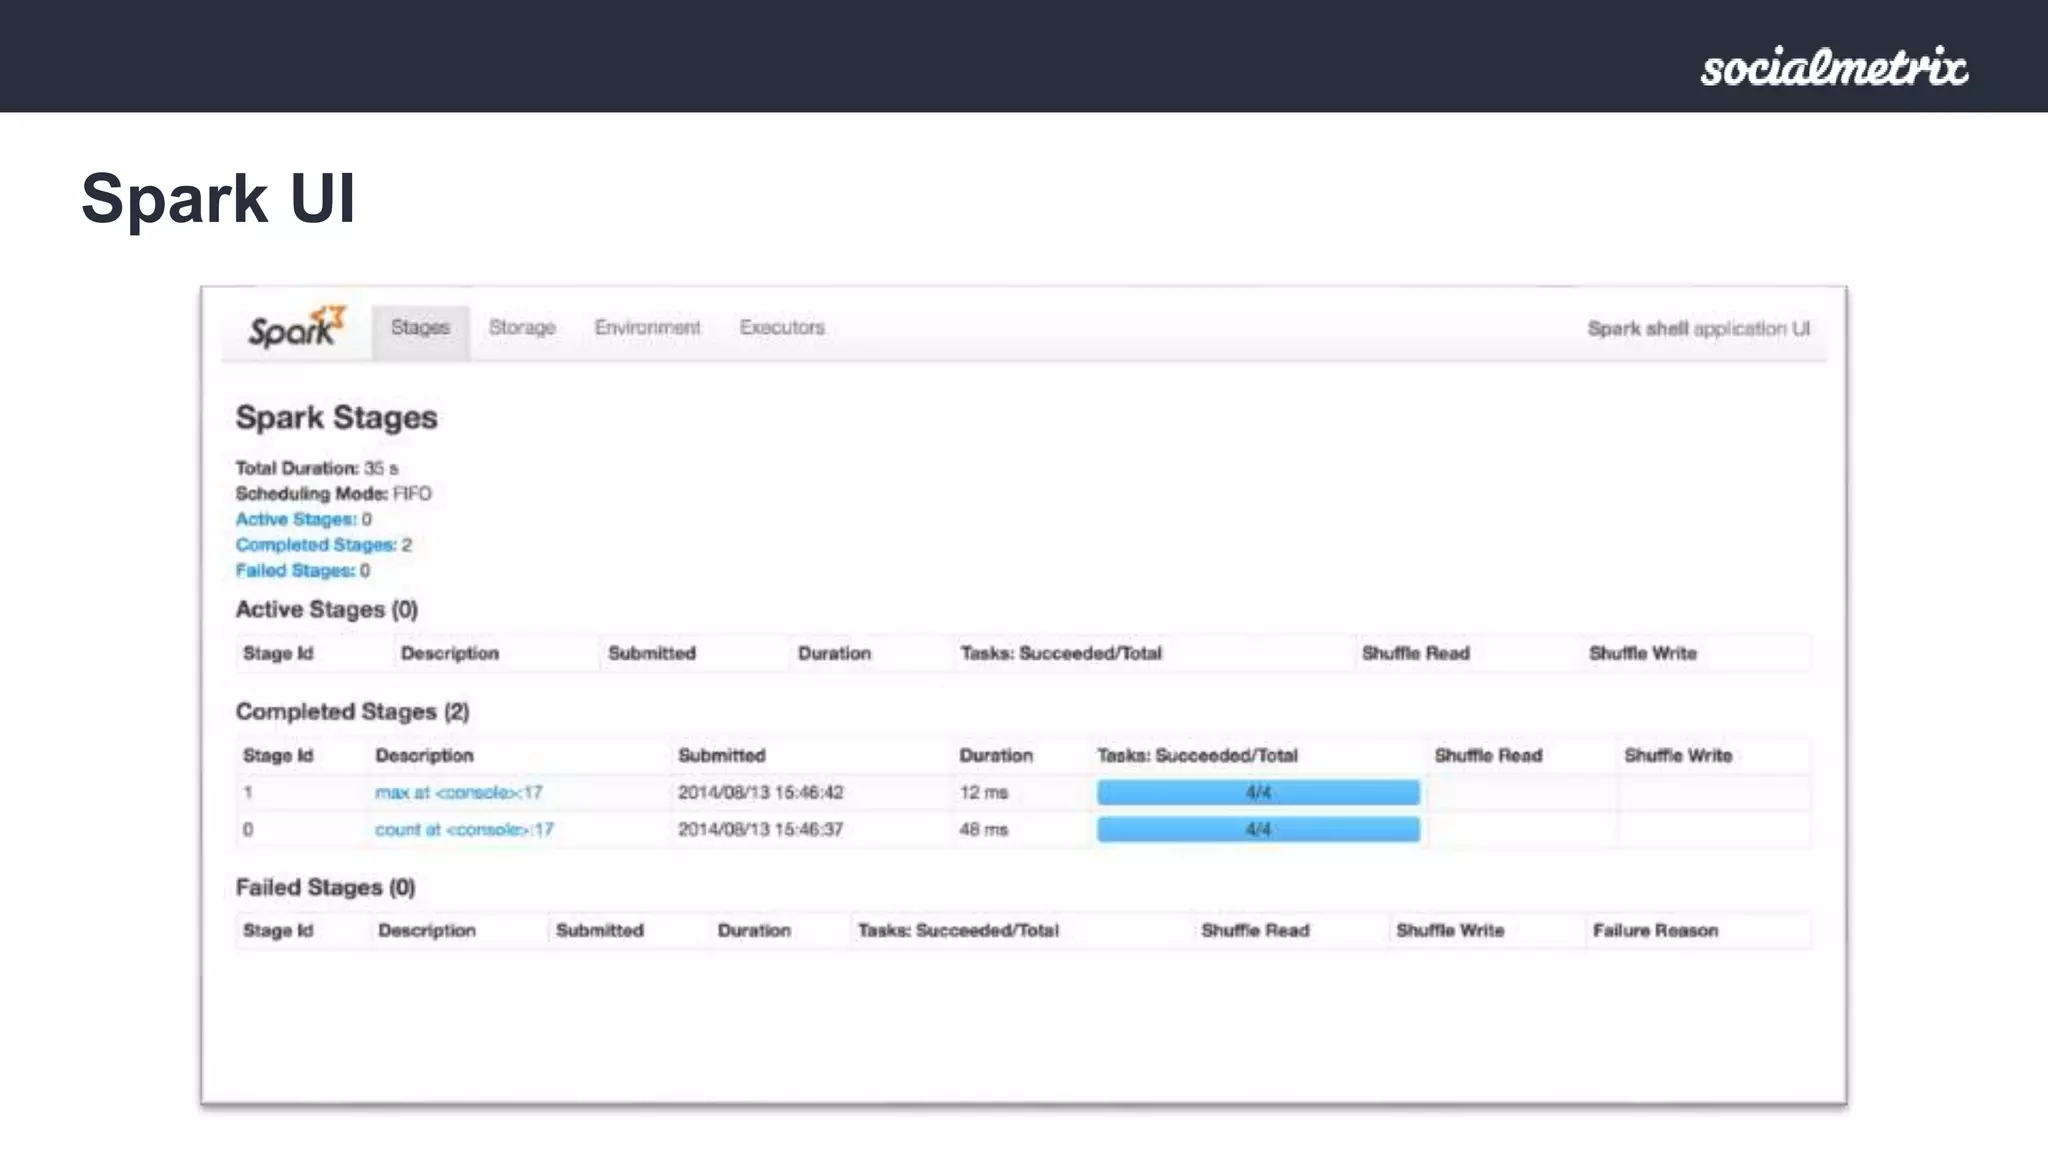Go to the Executors tab
The image size is (2048, 1152).
pyautogui.click(x=782, y=328)
